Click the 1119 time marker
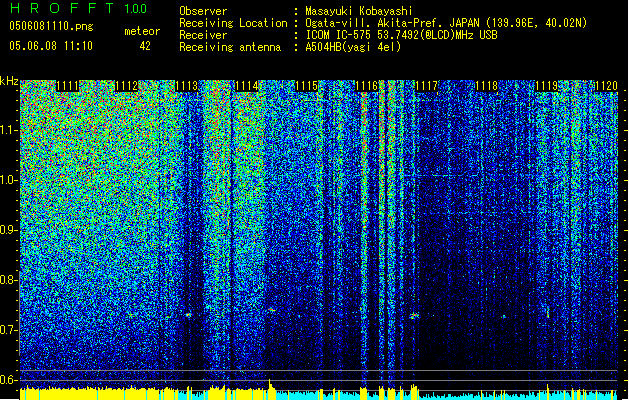This screenshot has height=400, width=629. pos(546,86)
